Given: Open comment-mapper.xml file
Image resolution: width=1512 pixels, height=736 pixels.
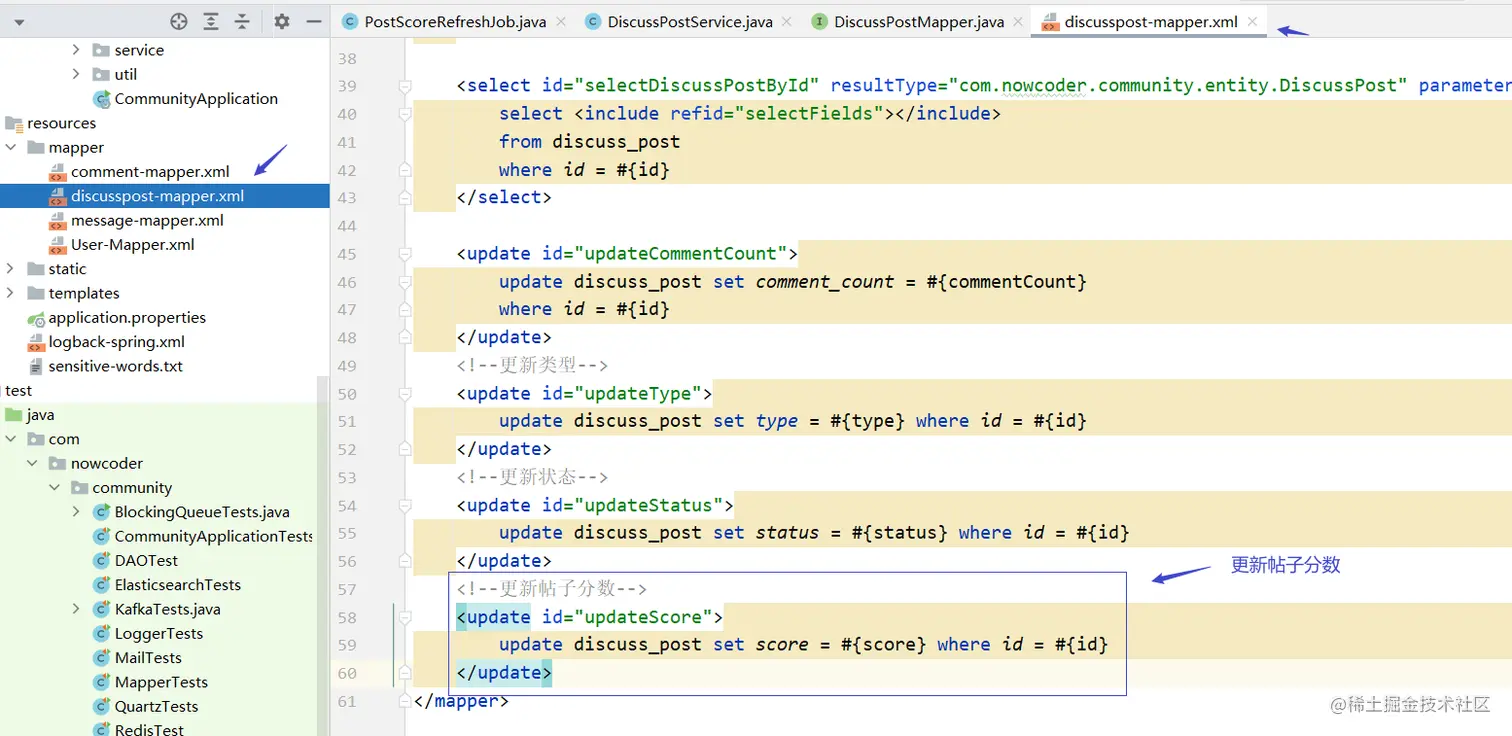Looking at the screenshot, I should (150, 172).
